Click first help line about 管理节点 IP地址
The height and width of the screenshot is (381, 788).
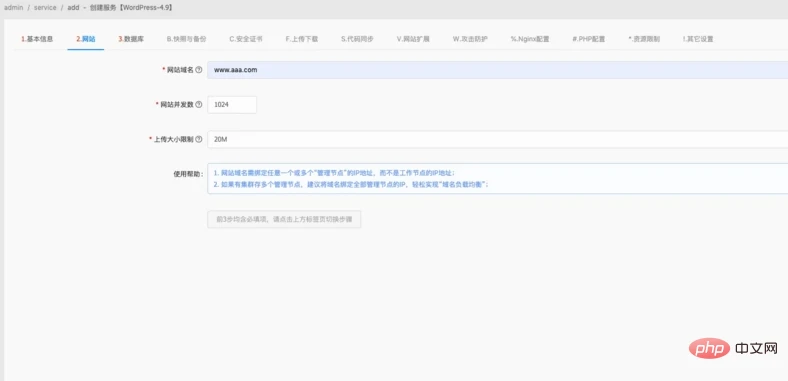(334, 172)
